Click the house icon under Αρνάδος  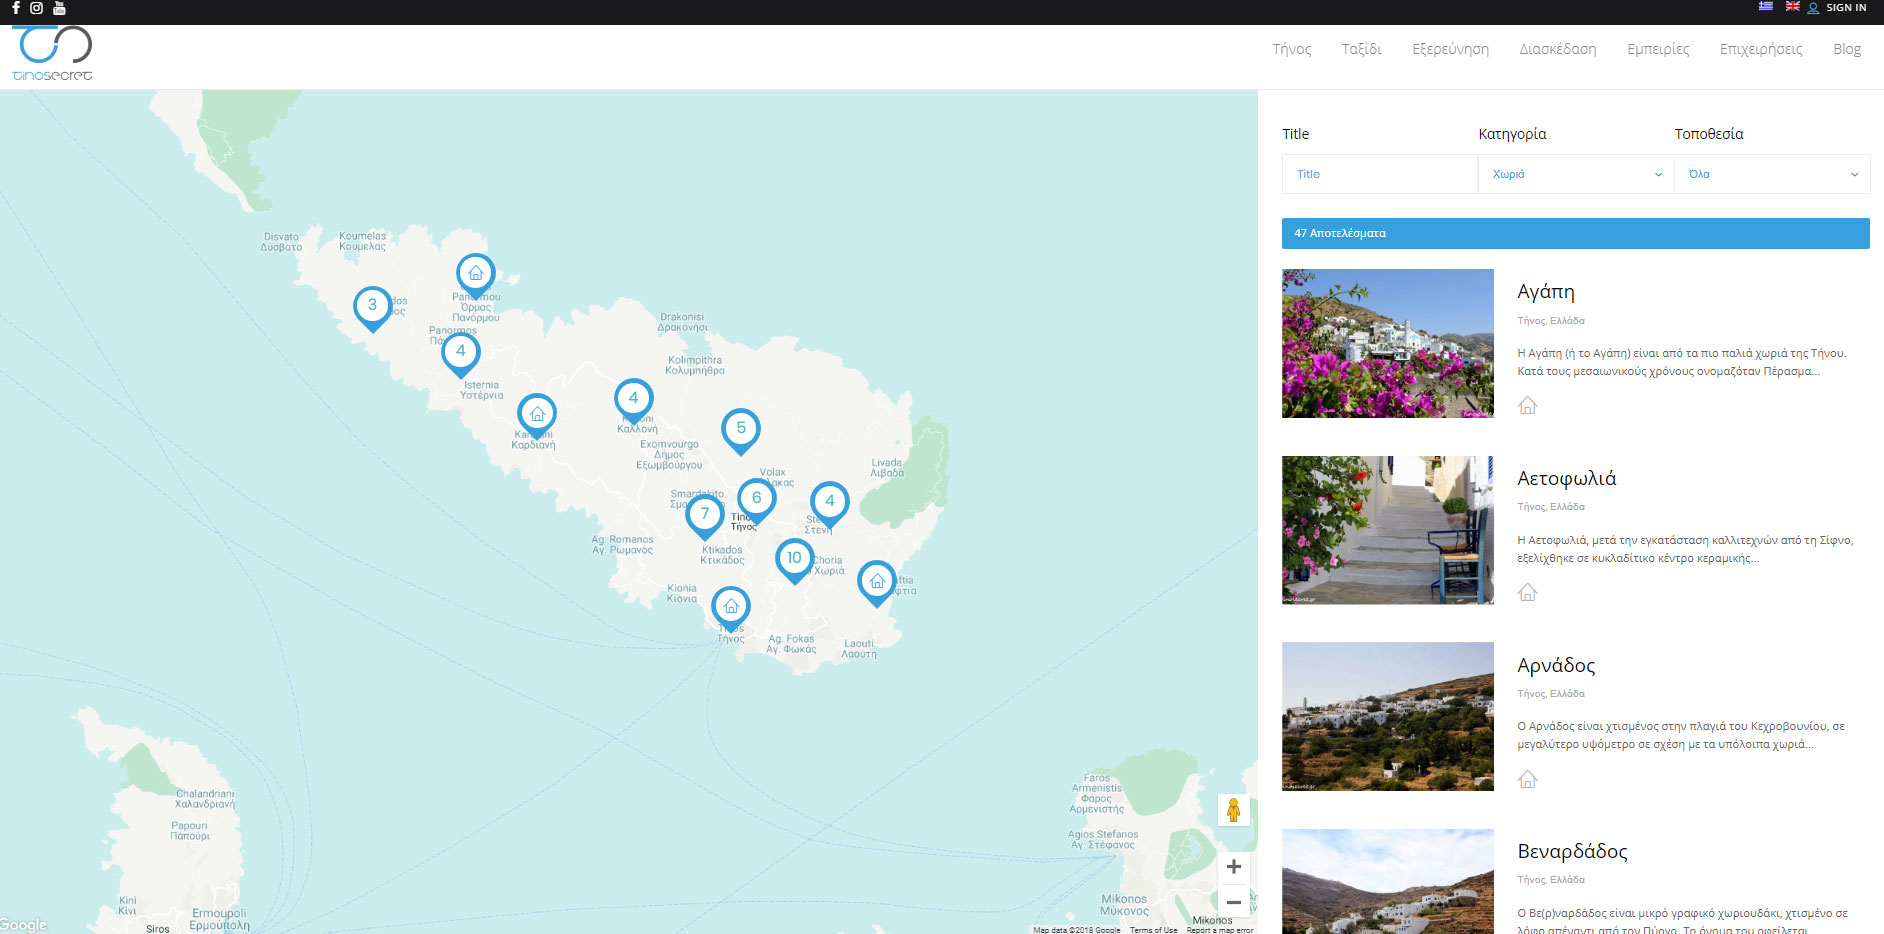1527,779
